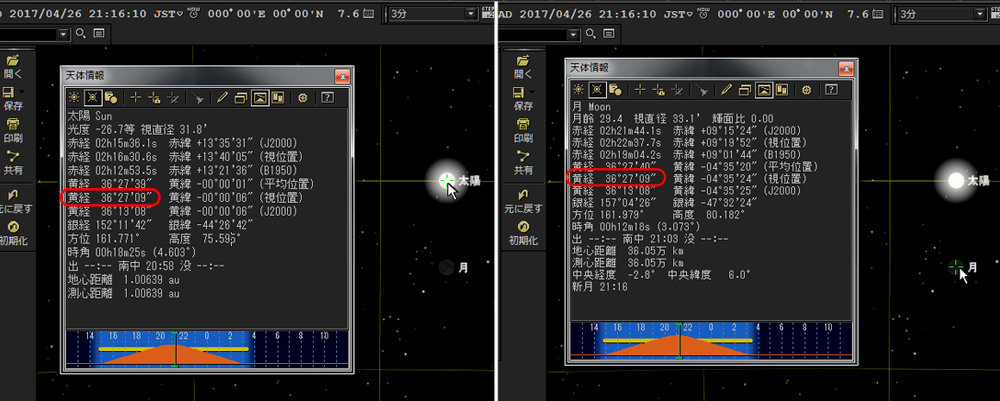Image resolution: width=1000 pixels, height=401 pixels.
Task: Click the 初期化 (Reset) icon in left window
Action: click(x=13, y=234)
